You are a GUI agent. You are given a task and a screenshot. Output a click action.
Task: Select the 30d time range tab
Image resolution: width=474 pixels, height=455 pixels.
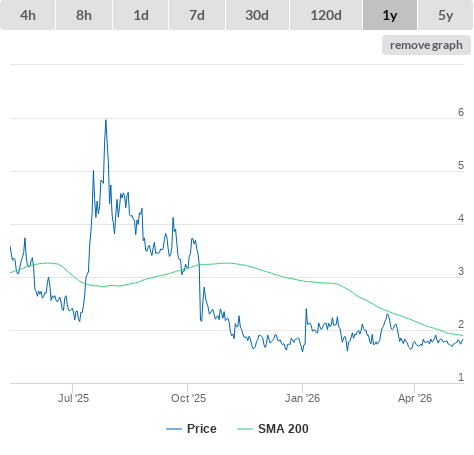257,15
